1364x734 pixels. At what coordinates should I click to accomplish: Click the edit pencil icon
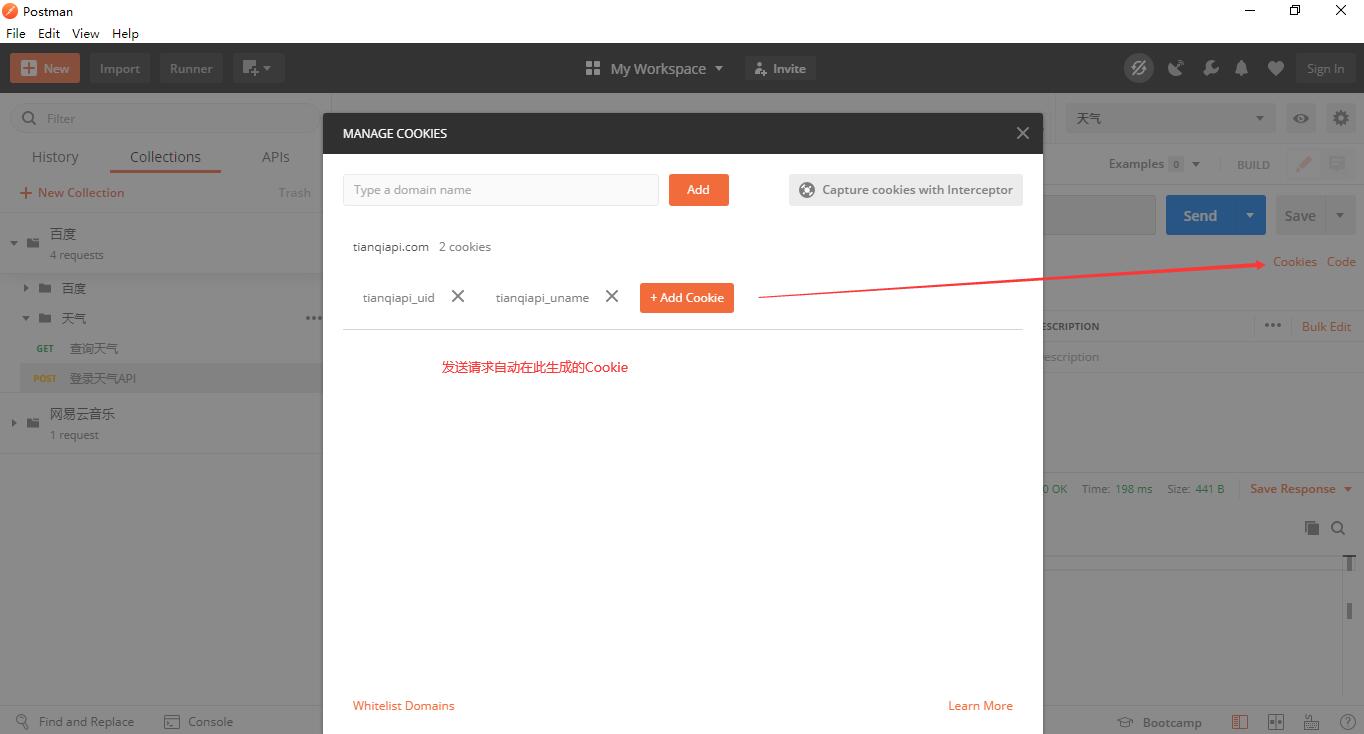(1304, 164)
